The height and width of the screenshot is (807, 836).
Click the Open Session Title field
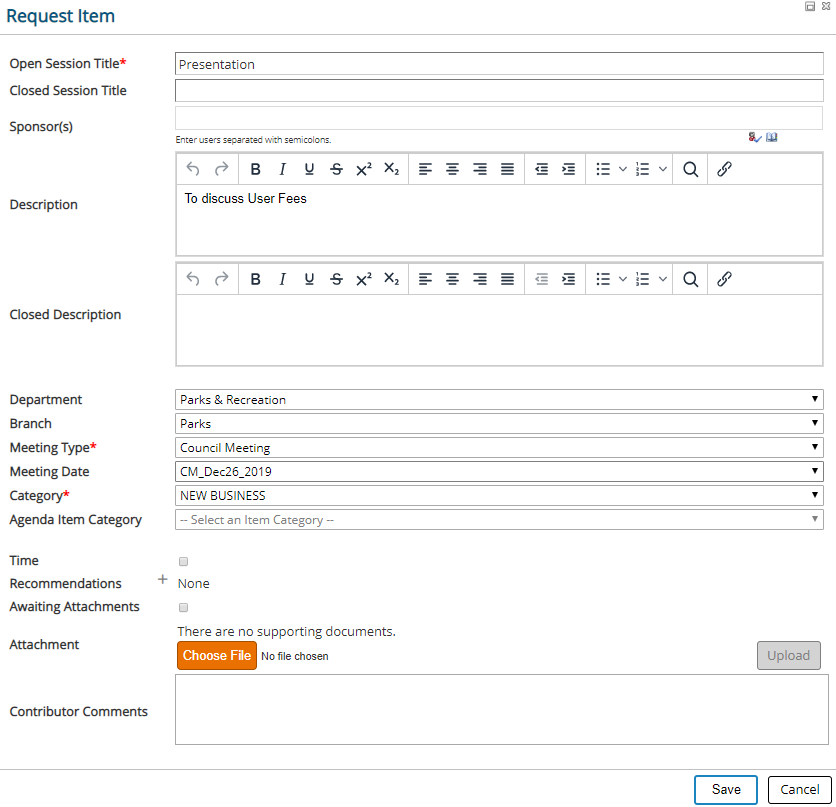(x=499, y=64)
